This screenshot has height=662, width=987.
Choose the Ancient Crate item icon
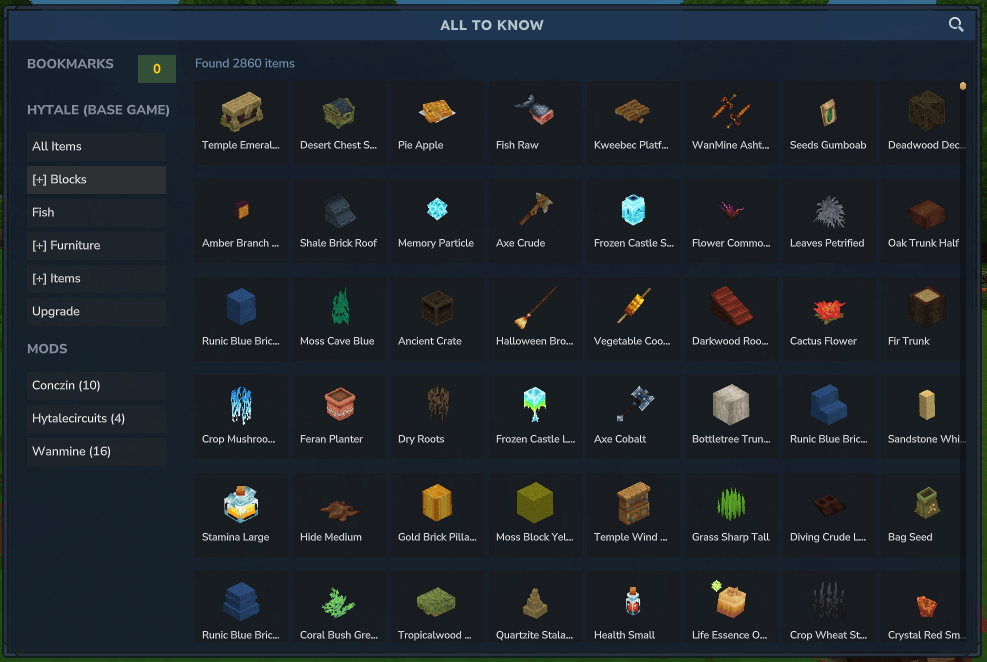pyautogui.click(x=437, y=308)
